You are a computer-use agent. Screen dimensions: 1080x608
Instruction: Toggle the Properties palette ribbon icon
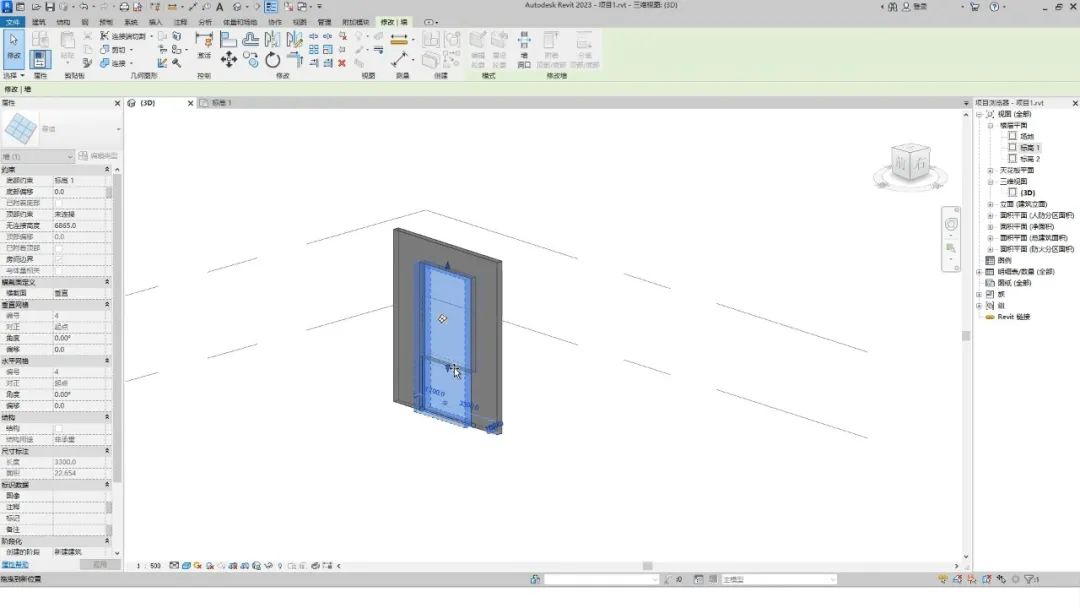click(x=40, y=59)
